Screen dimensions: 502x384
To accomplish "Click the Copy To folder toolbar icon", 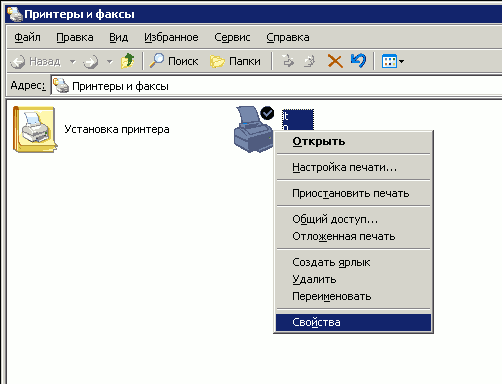I will pyautogui.click(x=310, y=61).
